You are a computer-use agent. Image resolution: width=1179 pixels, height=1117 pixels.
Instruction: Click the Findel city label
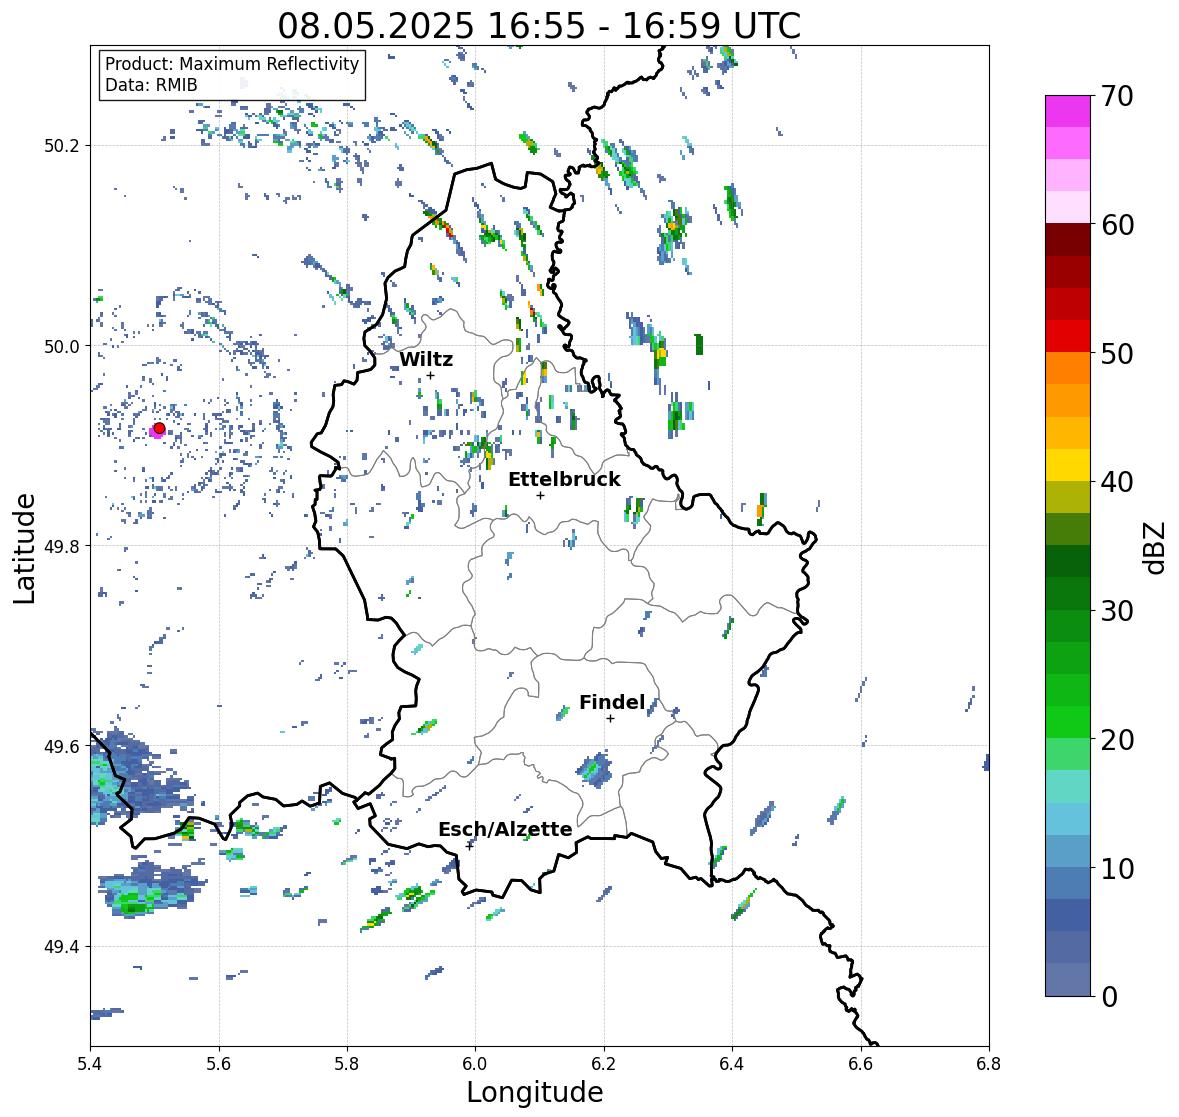pos(612,702)
